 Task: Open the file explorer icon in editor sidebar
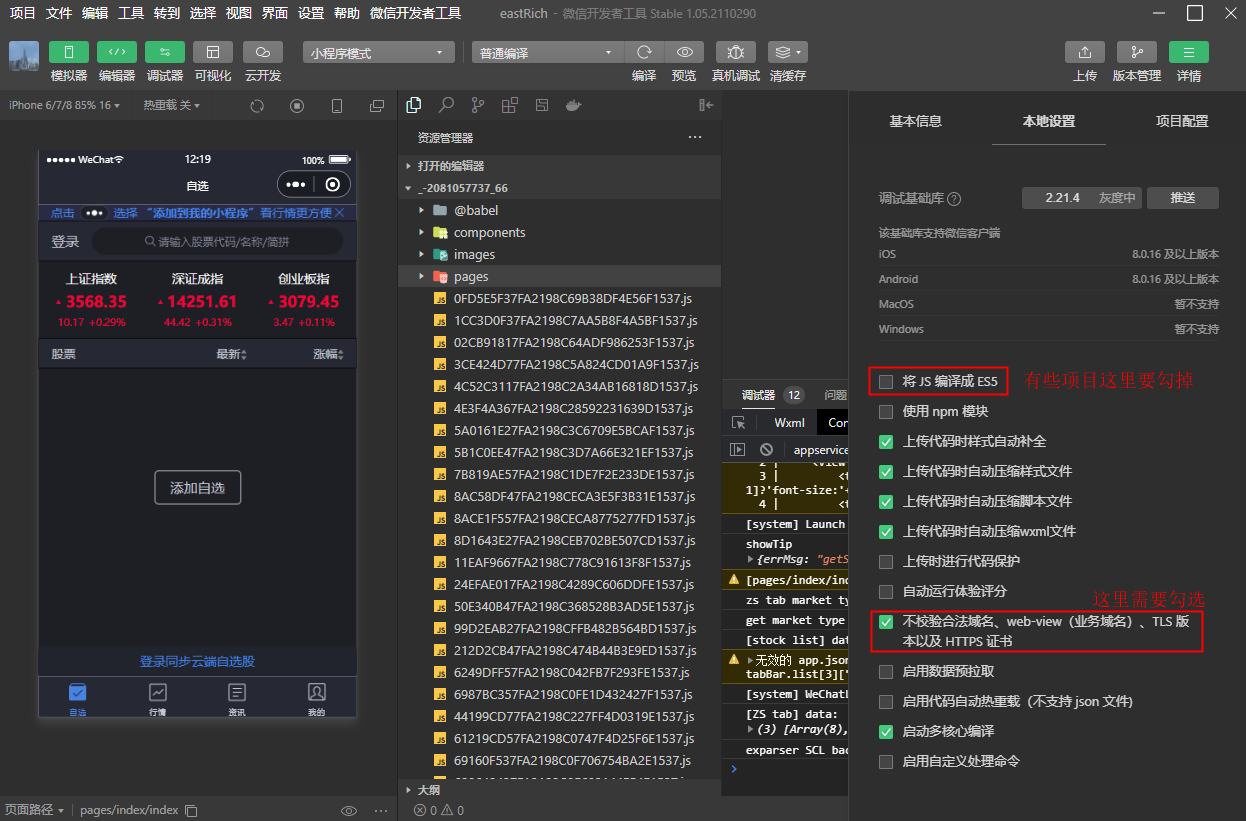(414, 105)
